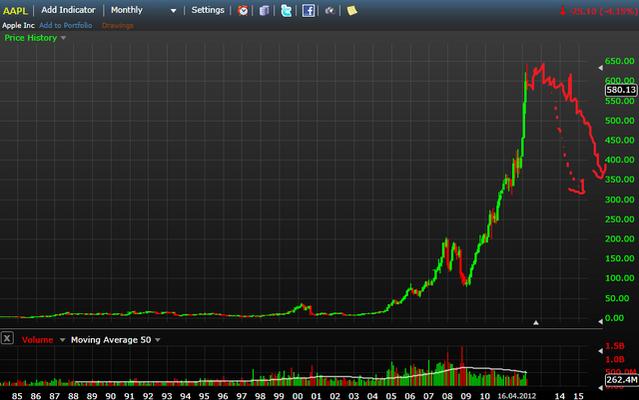Click the 1.0B volume axis label
This screenshot has height=400, width=639.
pos(615,359)
